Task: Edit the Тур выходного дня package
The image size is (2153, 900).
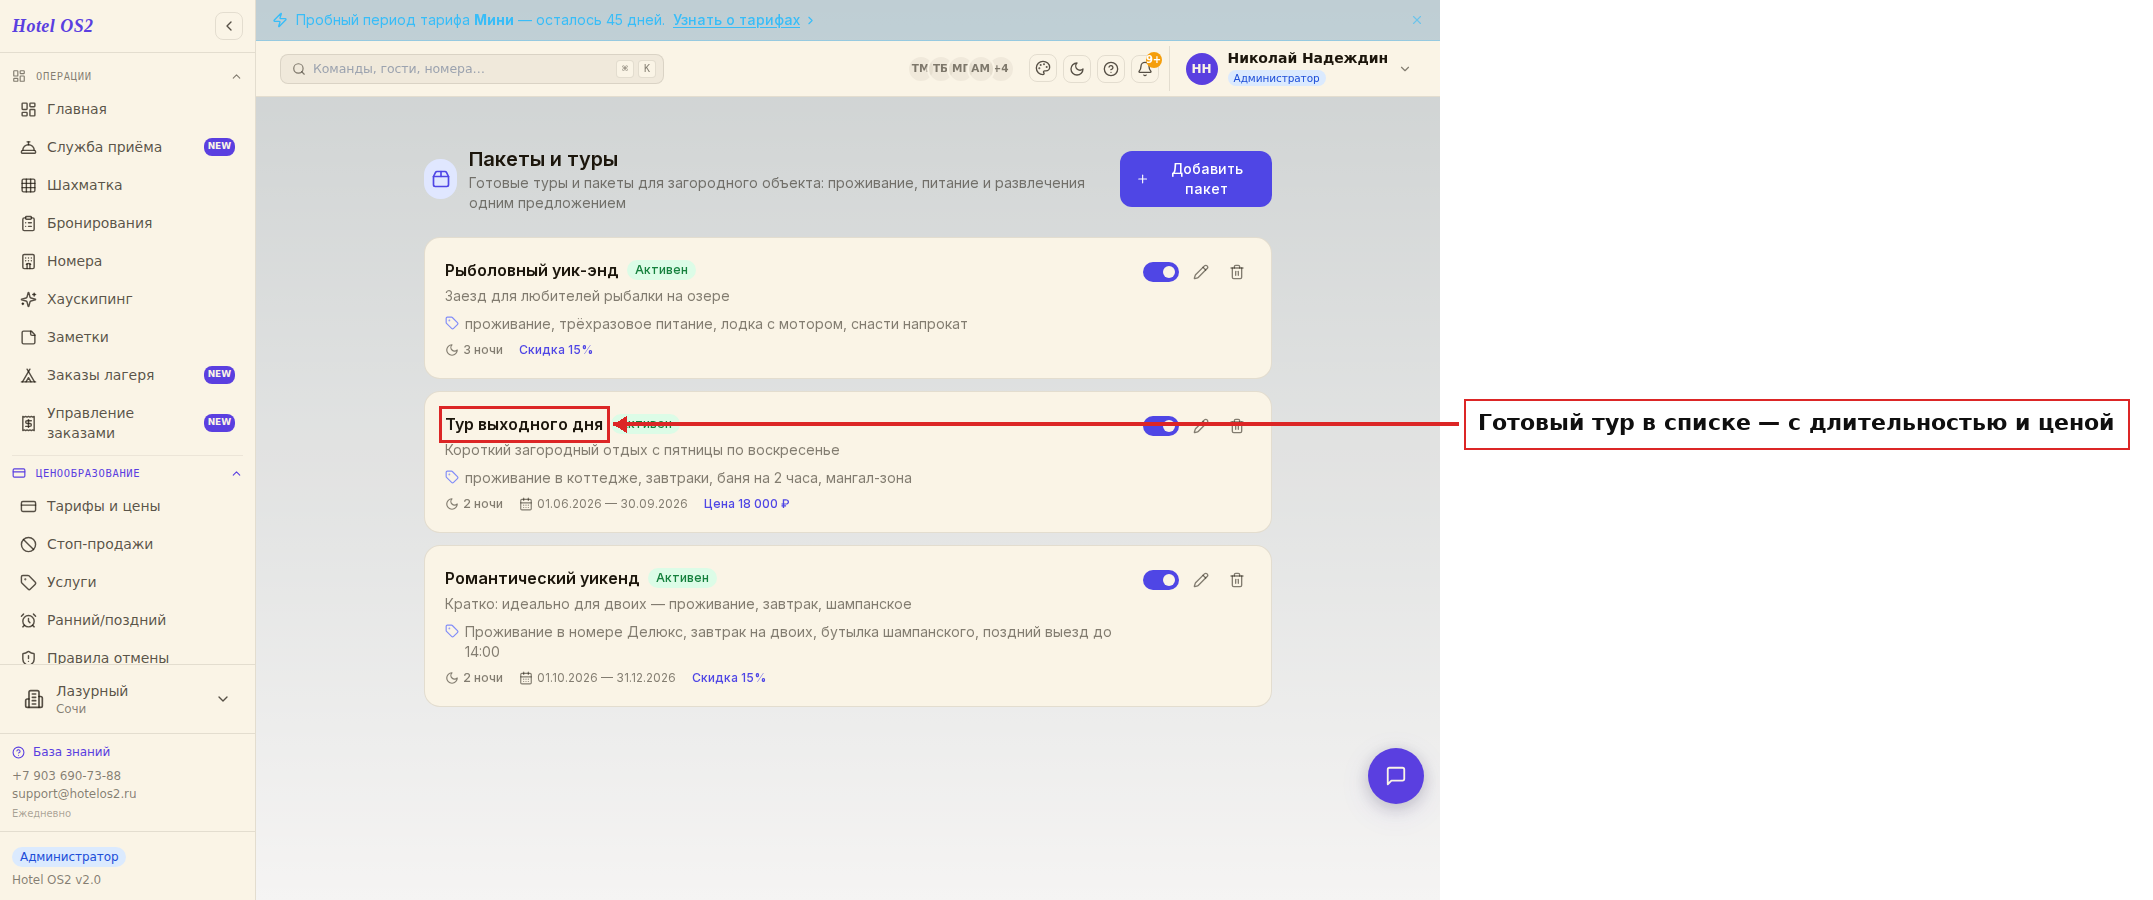Action: pyautogui.click(x=1201, y=426)
